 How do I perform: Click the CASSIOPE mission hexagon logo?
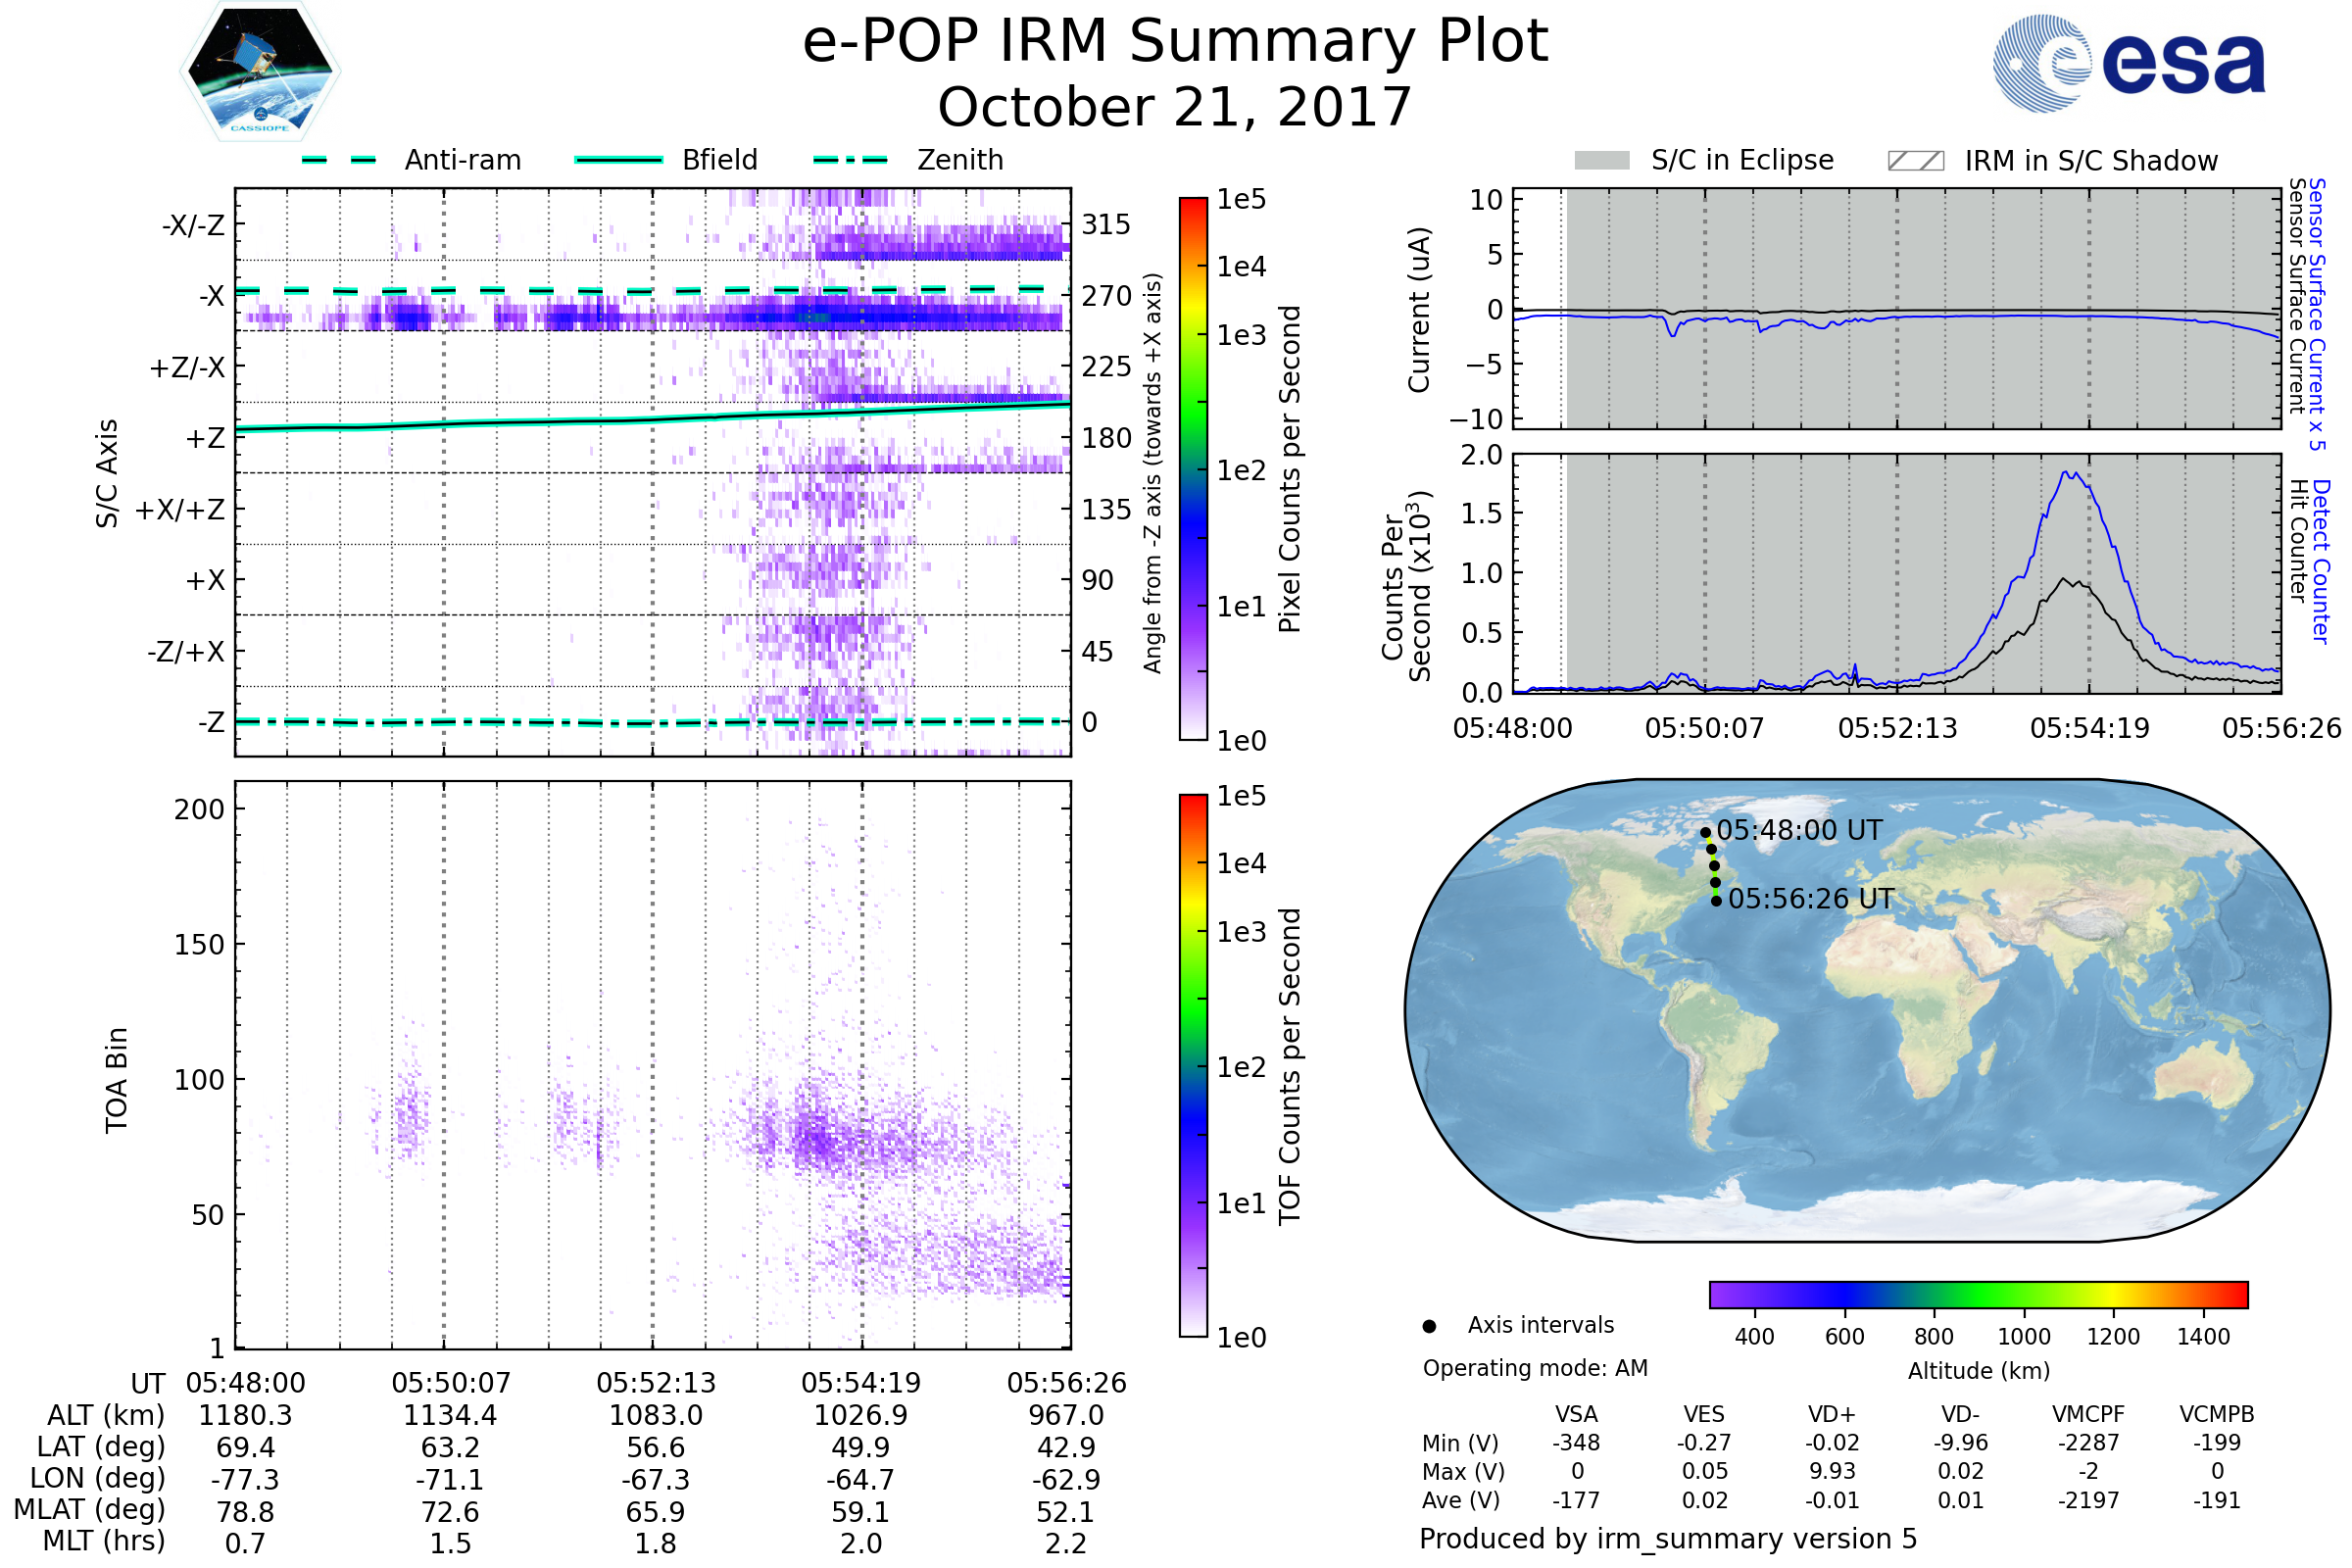(260, 72)
